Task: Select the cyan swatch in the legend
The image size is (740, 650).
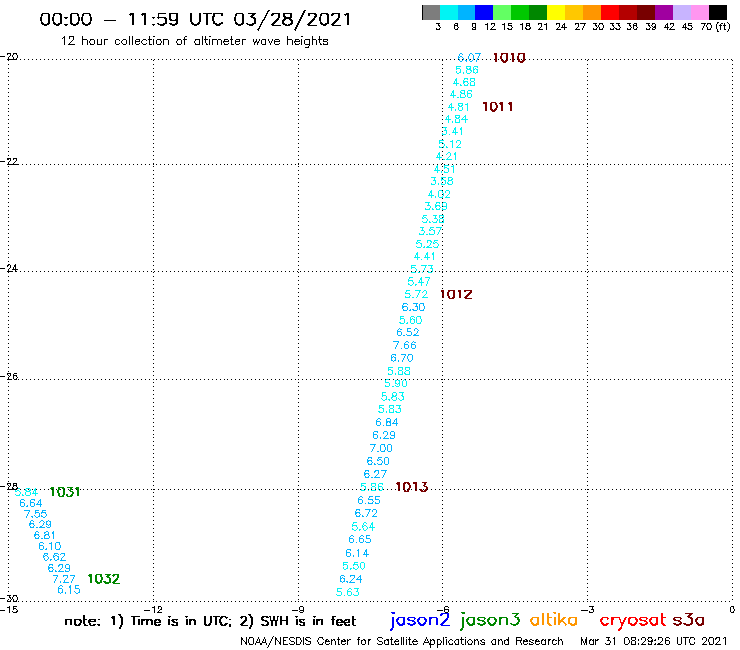Action: coord(449,12)
